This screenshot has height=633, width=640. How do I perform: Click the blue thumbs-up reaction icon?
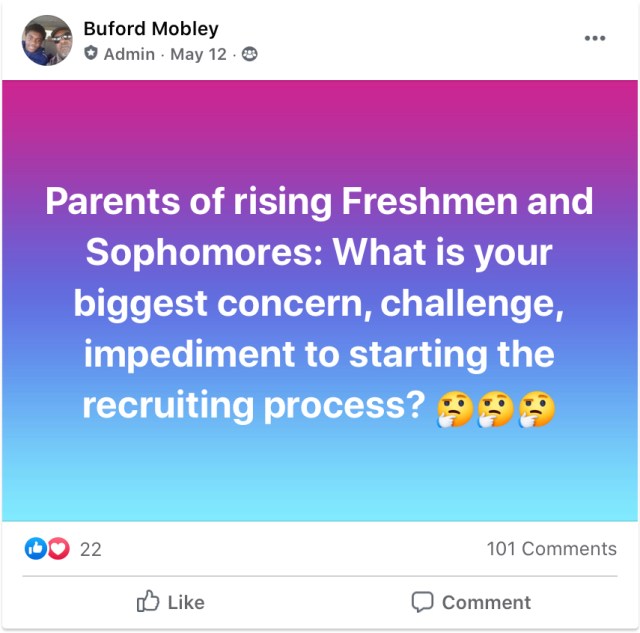[36, 548]
